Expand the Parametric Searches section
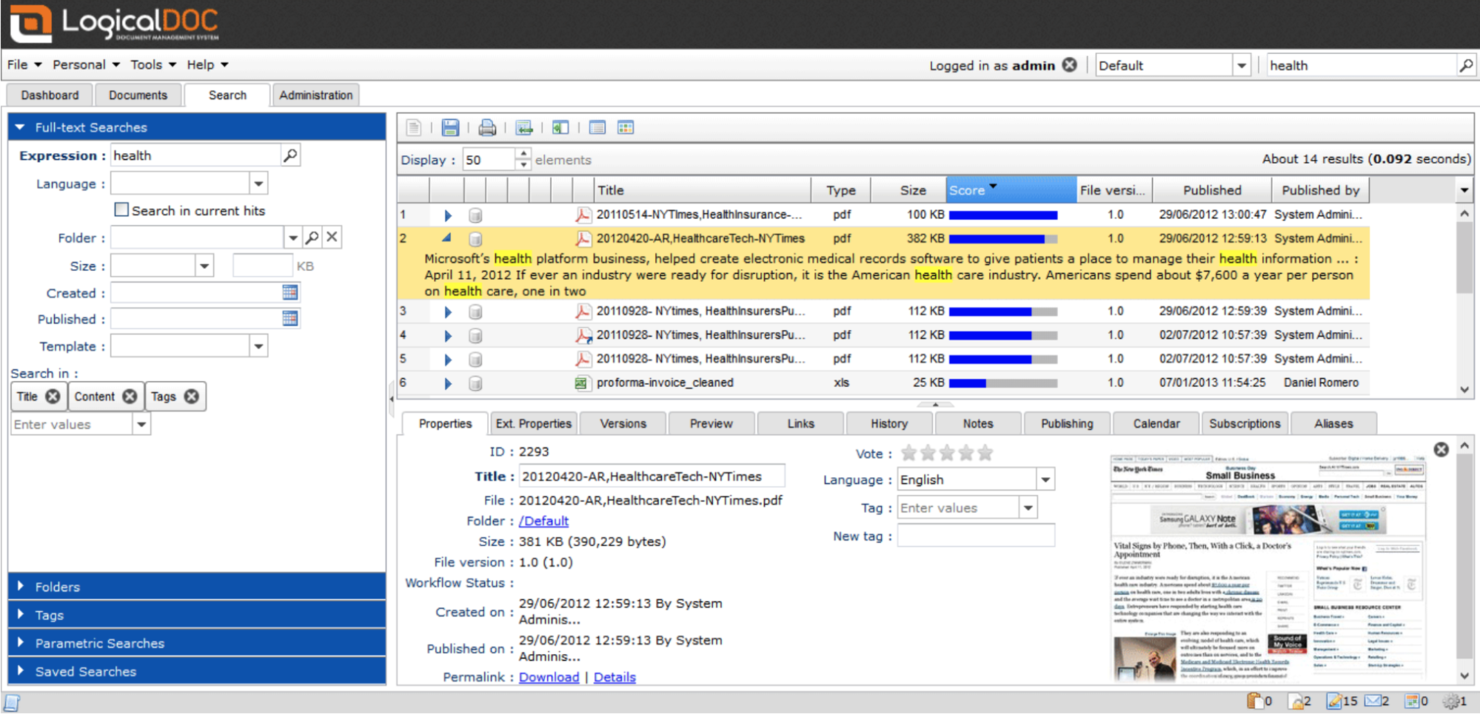1480x714 pixels. [197, 643]
